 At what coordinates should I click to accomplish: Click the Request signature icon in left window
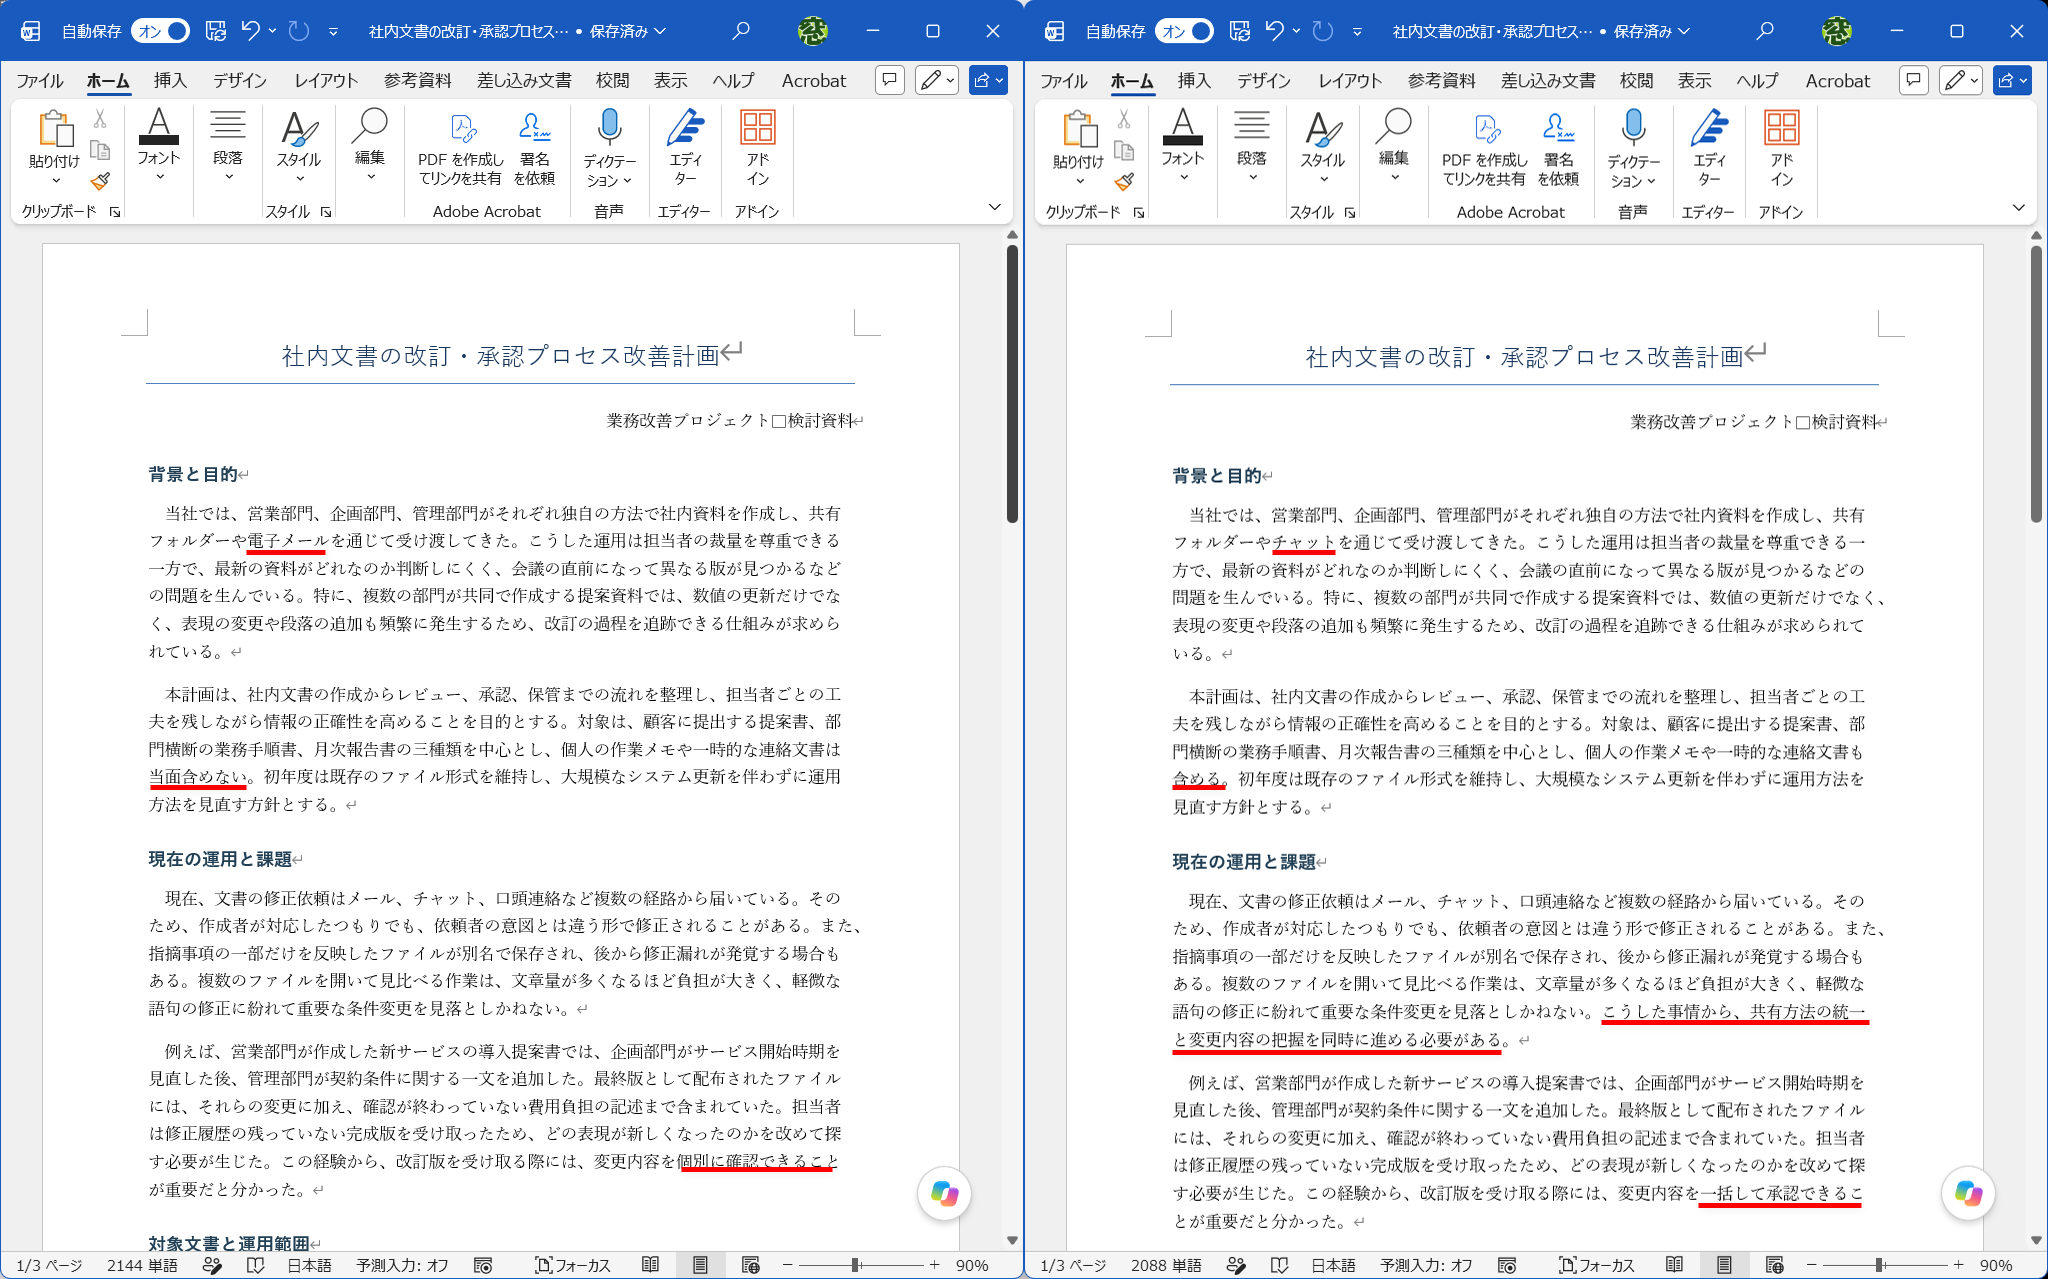pyautogui.click(x=535, y=148)
